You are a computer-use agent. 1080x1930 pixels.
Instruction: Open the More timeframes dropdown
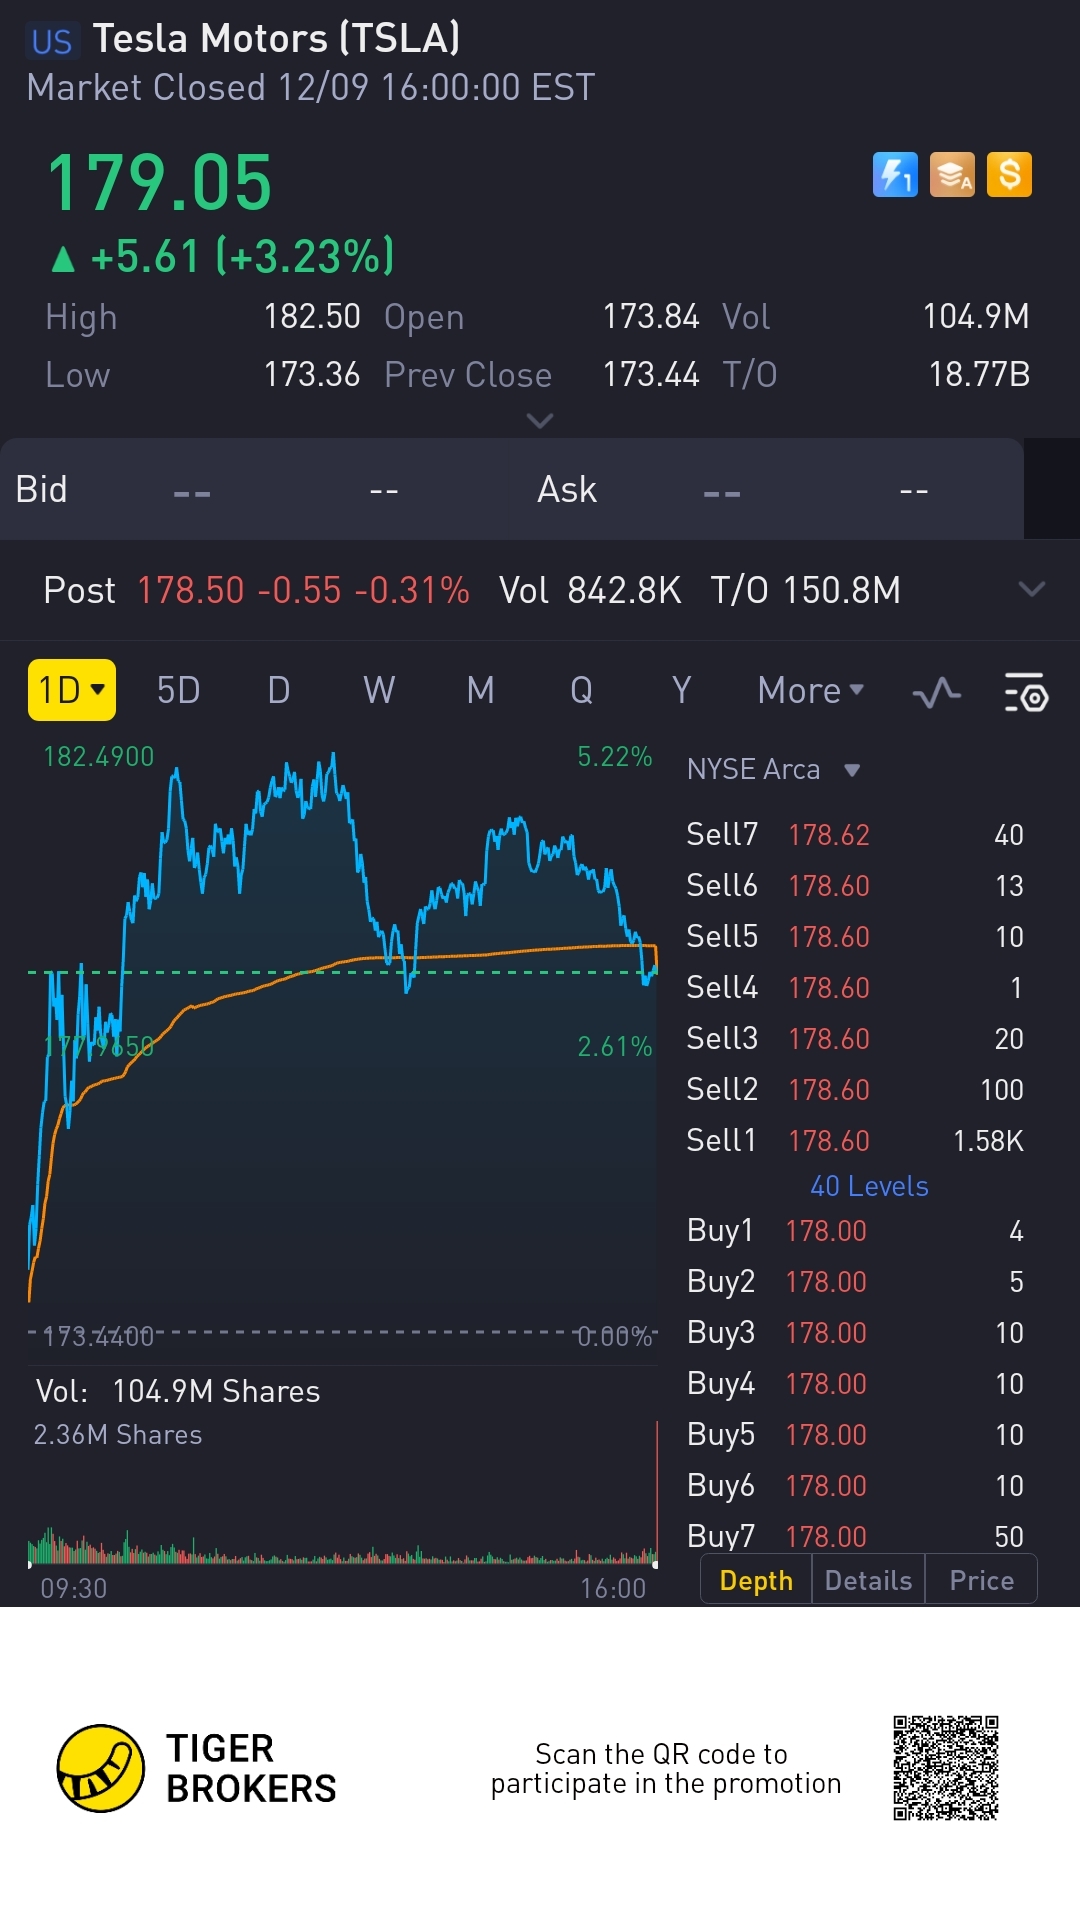[810, 690]
